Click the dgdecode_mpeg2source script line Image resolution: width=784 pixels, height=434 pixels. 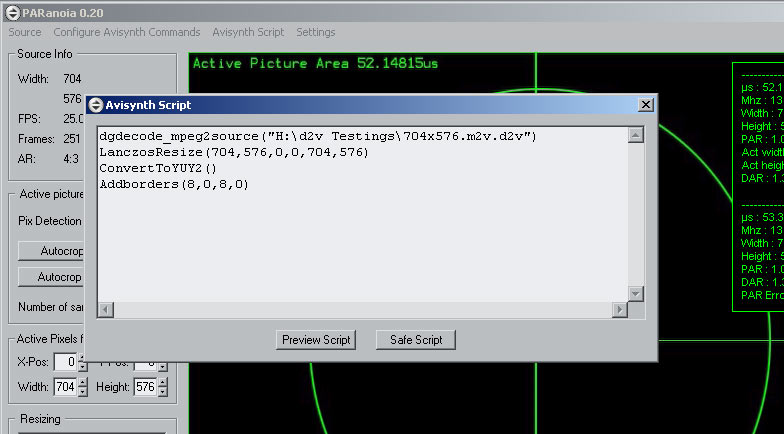(x=318, y=136)
